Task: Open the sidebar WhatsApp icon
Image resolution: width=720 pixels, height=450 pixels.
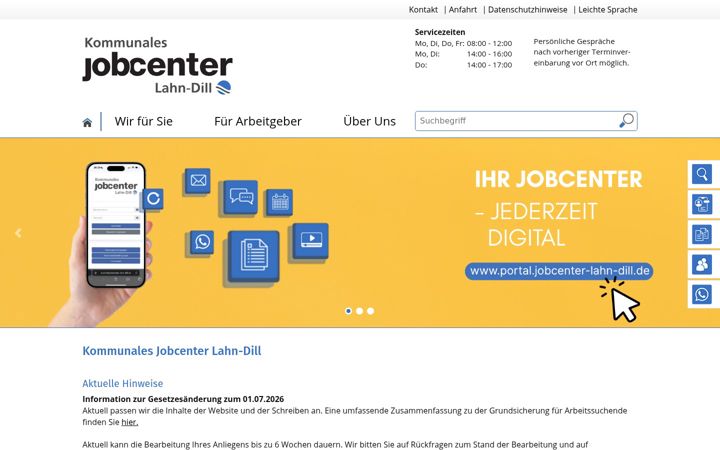Action: point(702,294)
